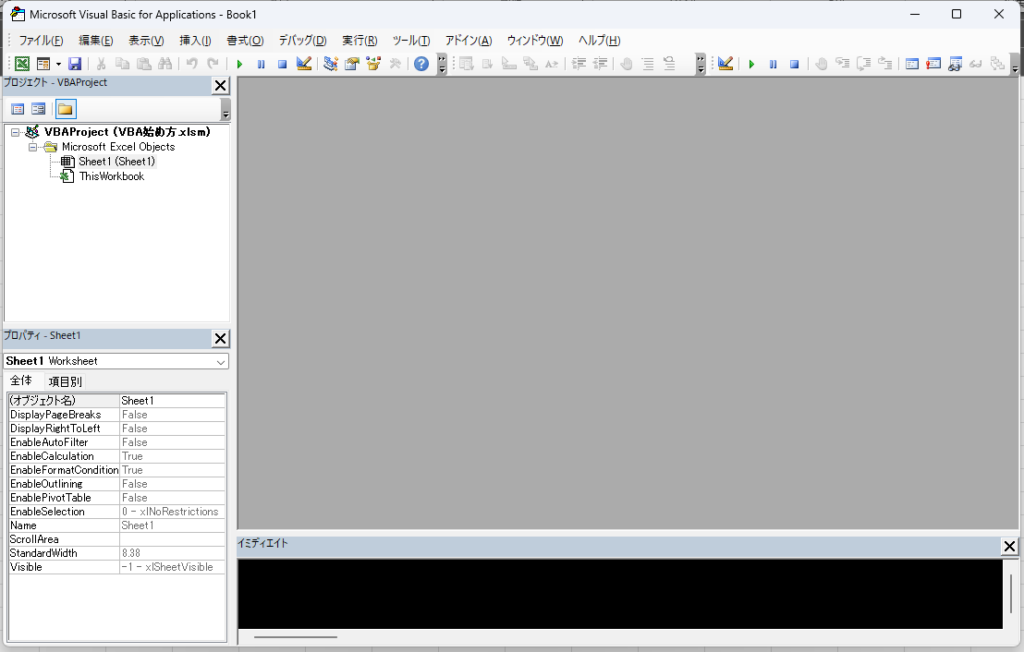Open the Insert object dropdown arrow

pyautogui.click(x=57, y=63)
